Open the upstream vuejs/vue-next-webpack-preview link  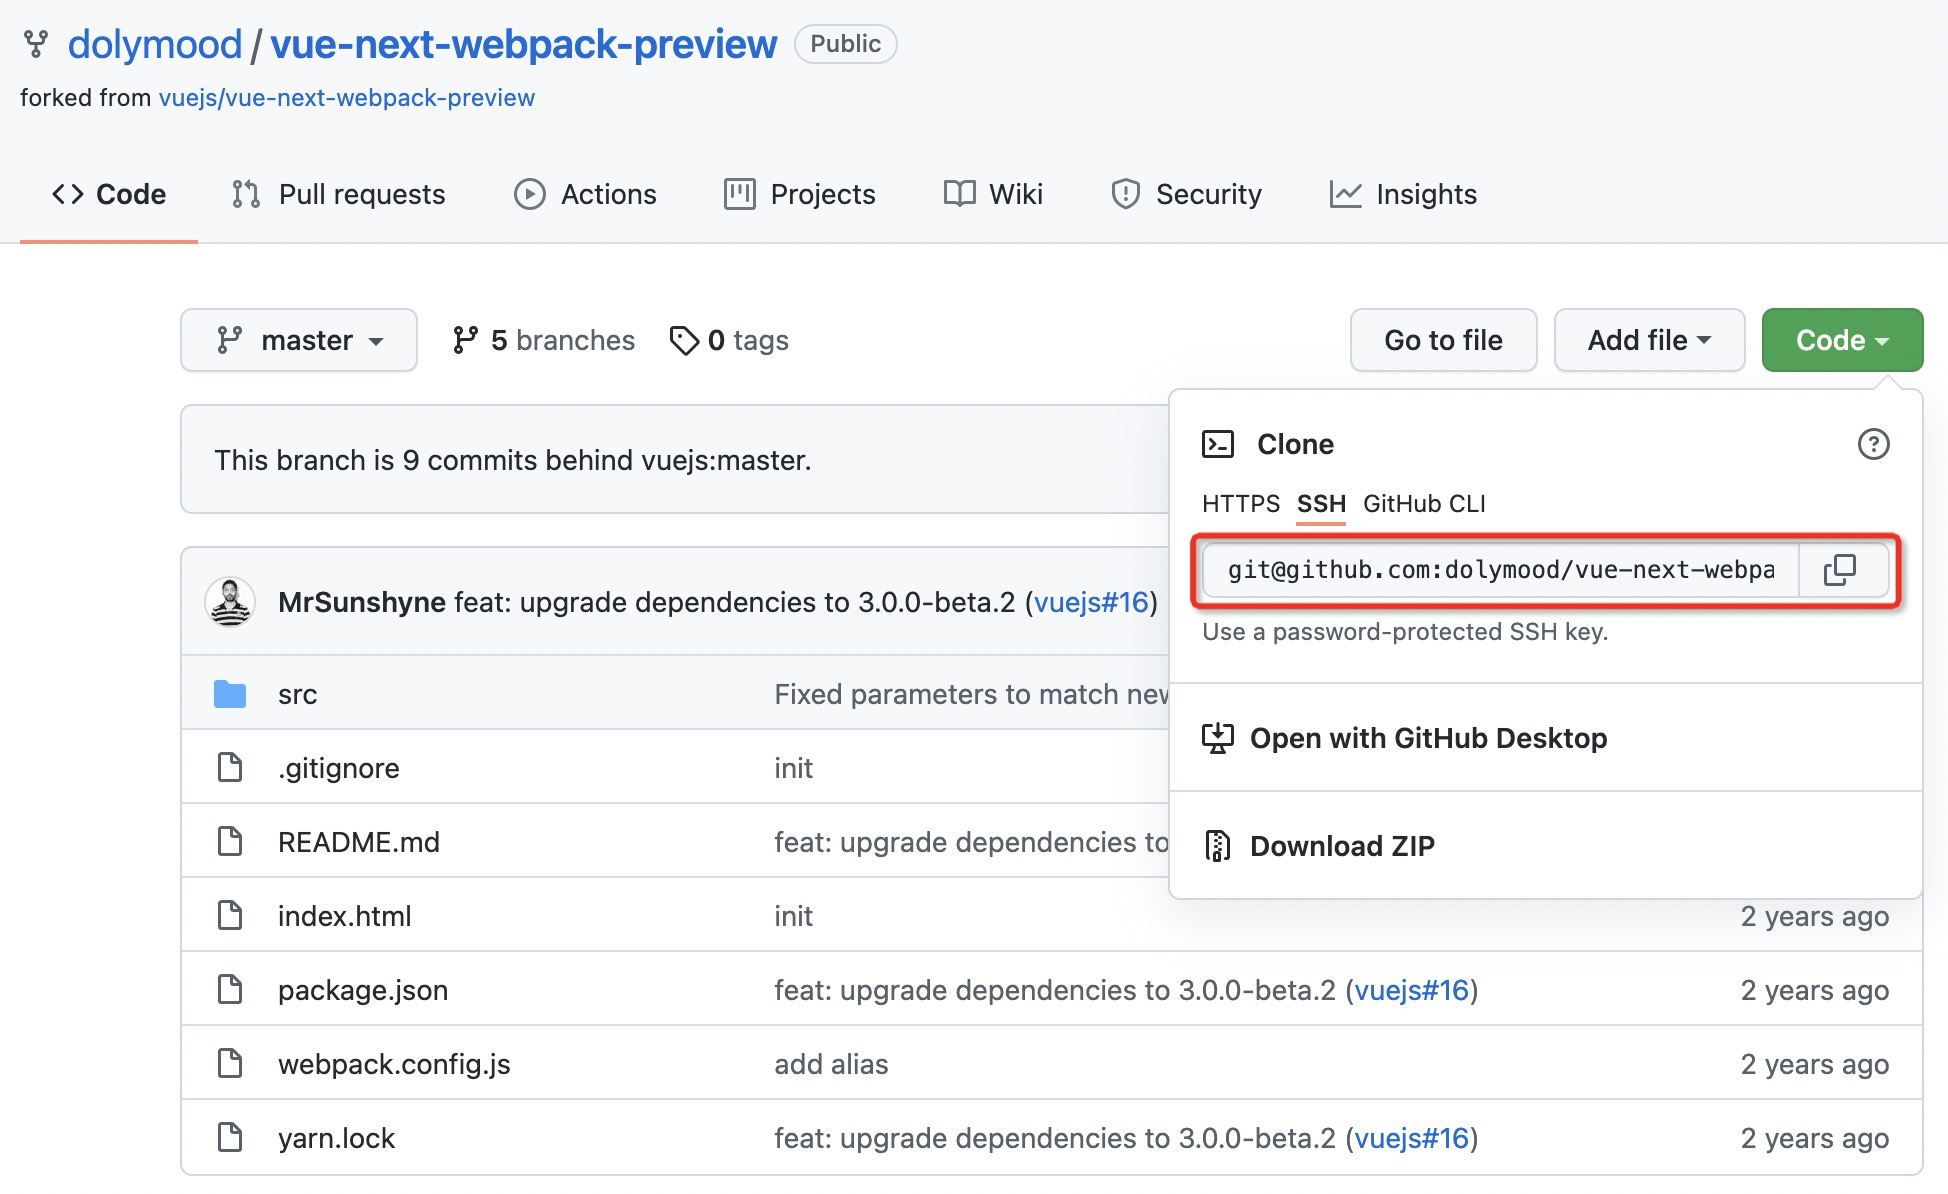346,98
